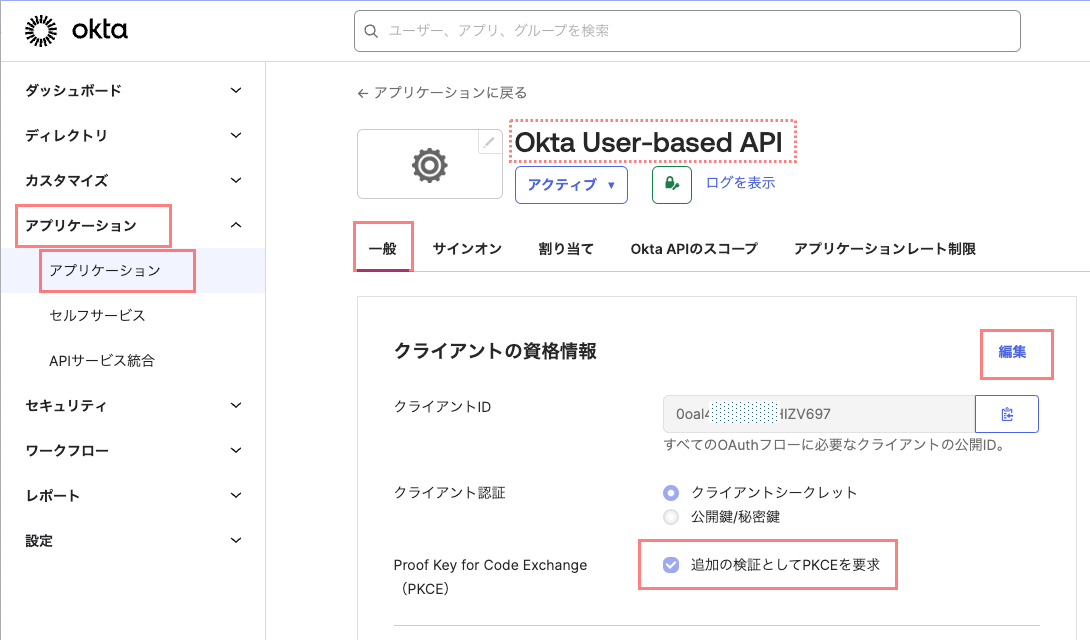Click the search magnifier icon
The width and height of the screenshot is (1090, 640).
372,31
